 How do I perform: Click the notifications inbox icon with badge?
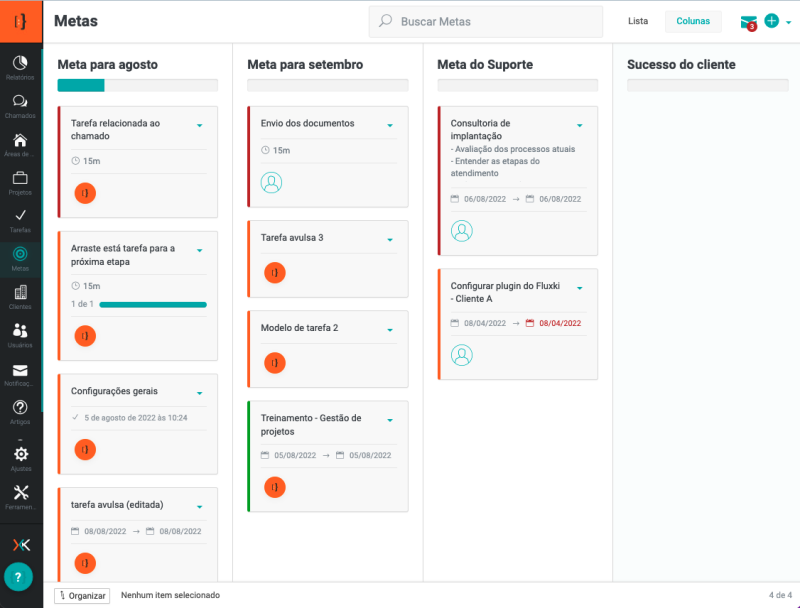pos(748,22)
